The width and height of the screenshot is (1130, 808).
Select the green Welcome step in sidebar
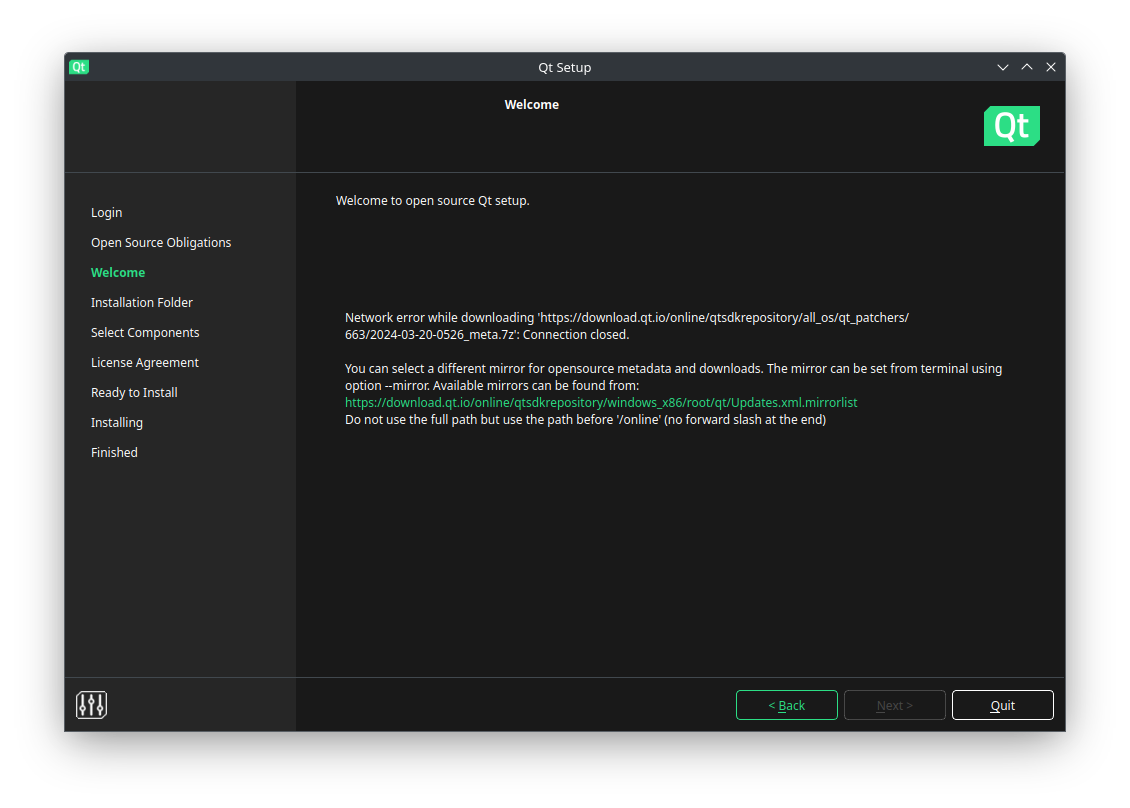click(118, 272)
